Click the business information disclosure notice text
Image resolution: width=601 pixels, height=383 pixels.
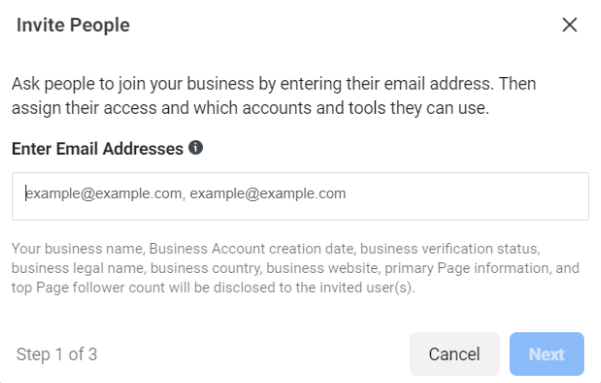pyautogui.click(x=295, y=268)
